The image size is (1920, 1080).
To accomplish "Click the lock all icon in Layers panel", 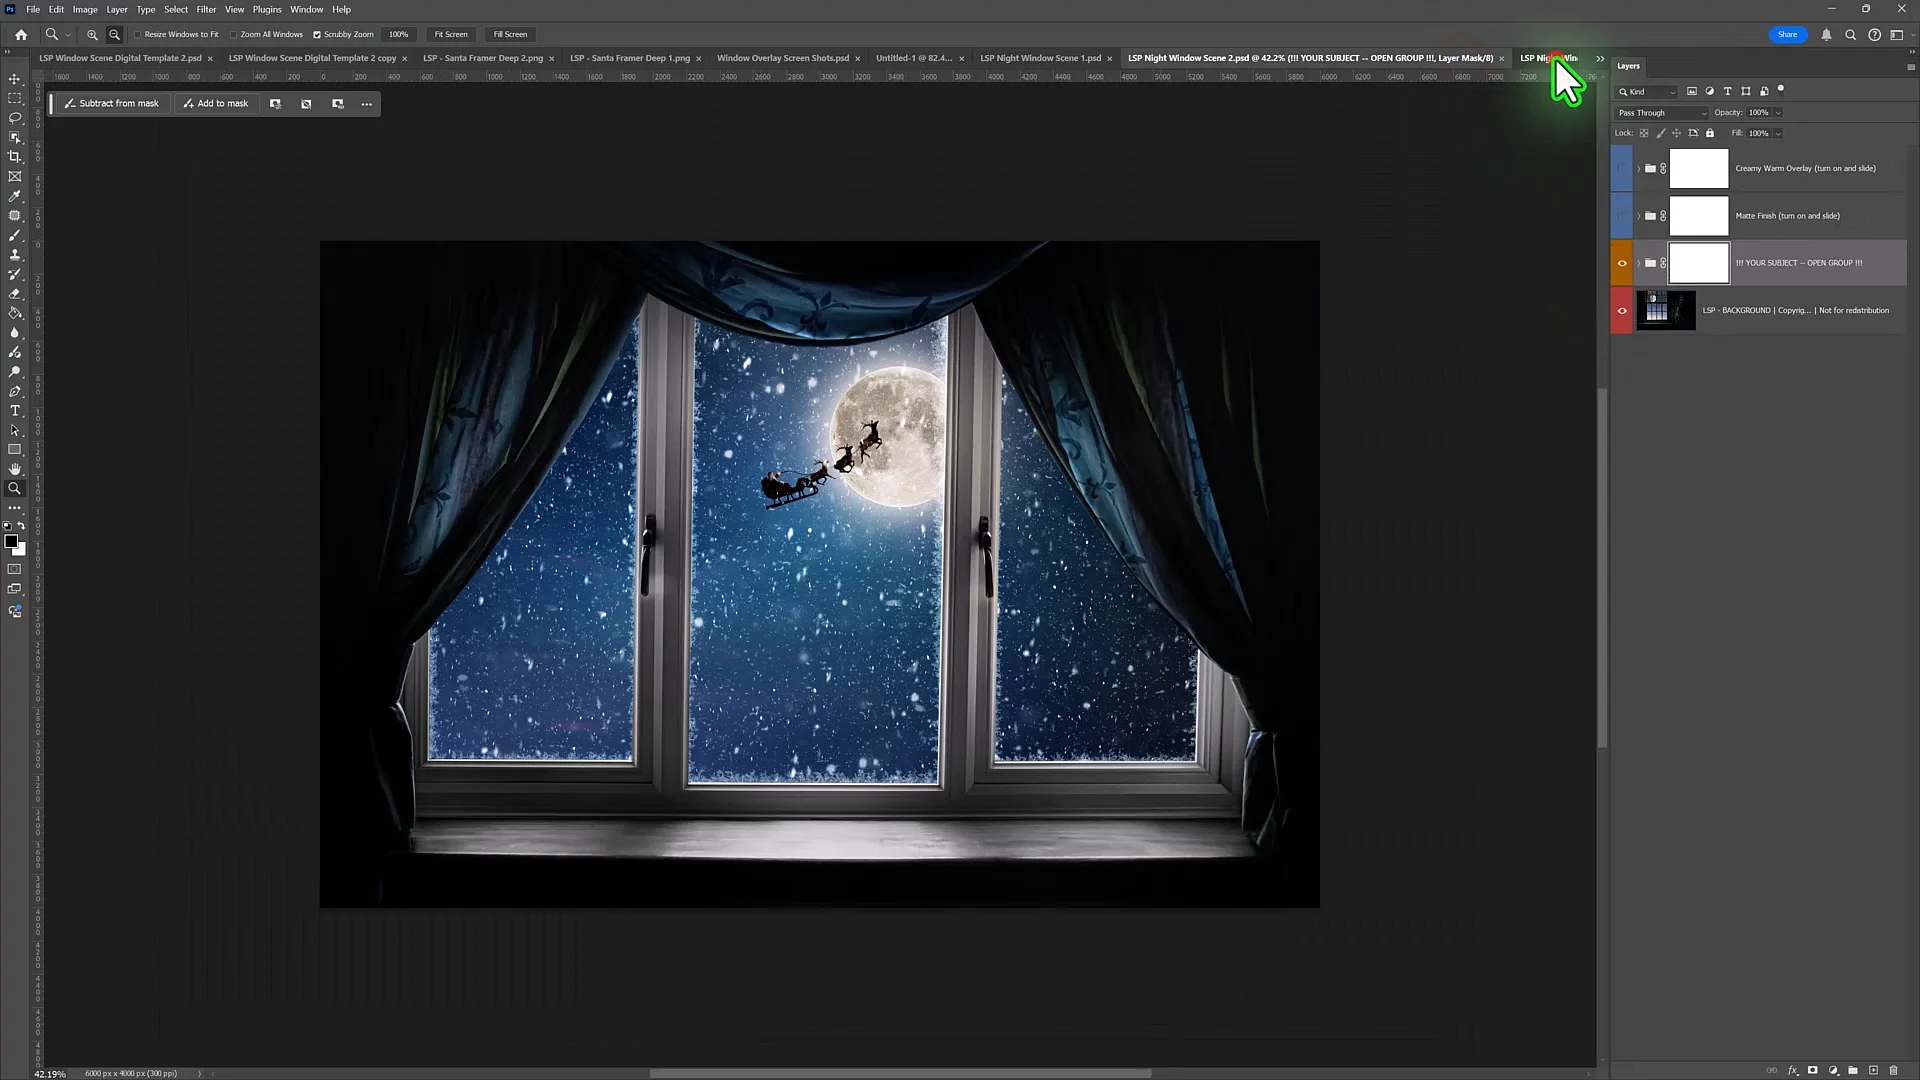I will point(1710,133).
